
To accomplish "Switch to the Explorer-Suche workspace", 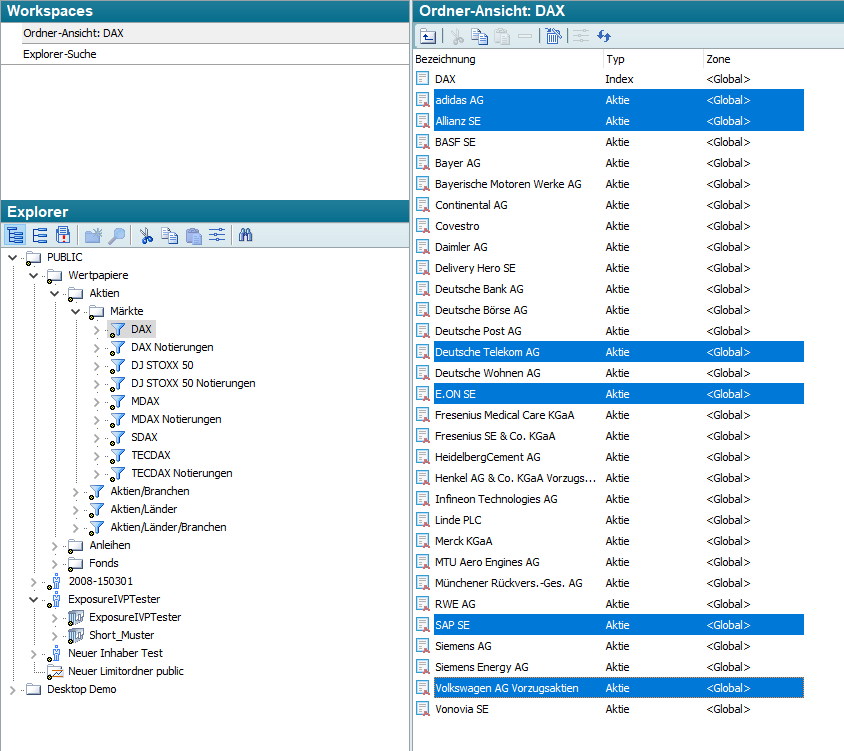I will tap(60, 54).
